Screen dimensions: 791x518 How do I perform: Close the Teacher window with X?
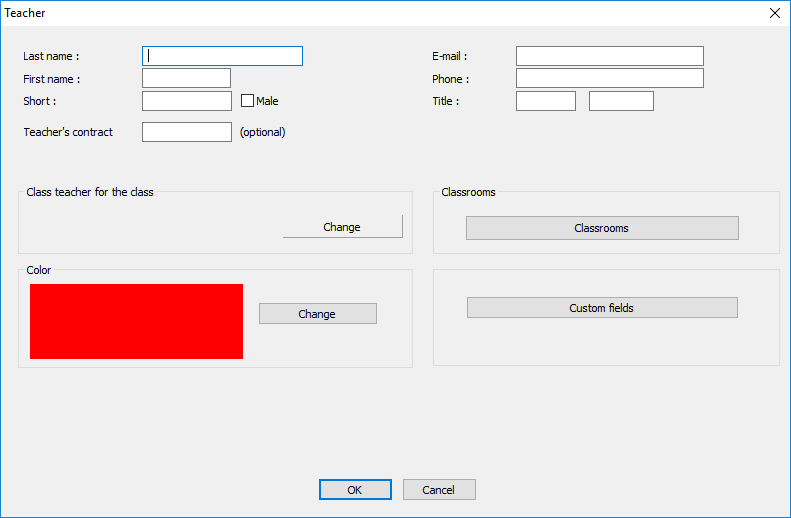774,13
